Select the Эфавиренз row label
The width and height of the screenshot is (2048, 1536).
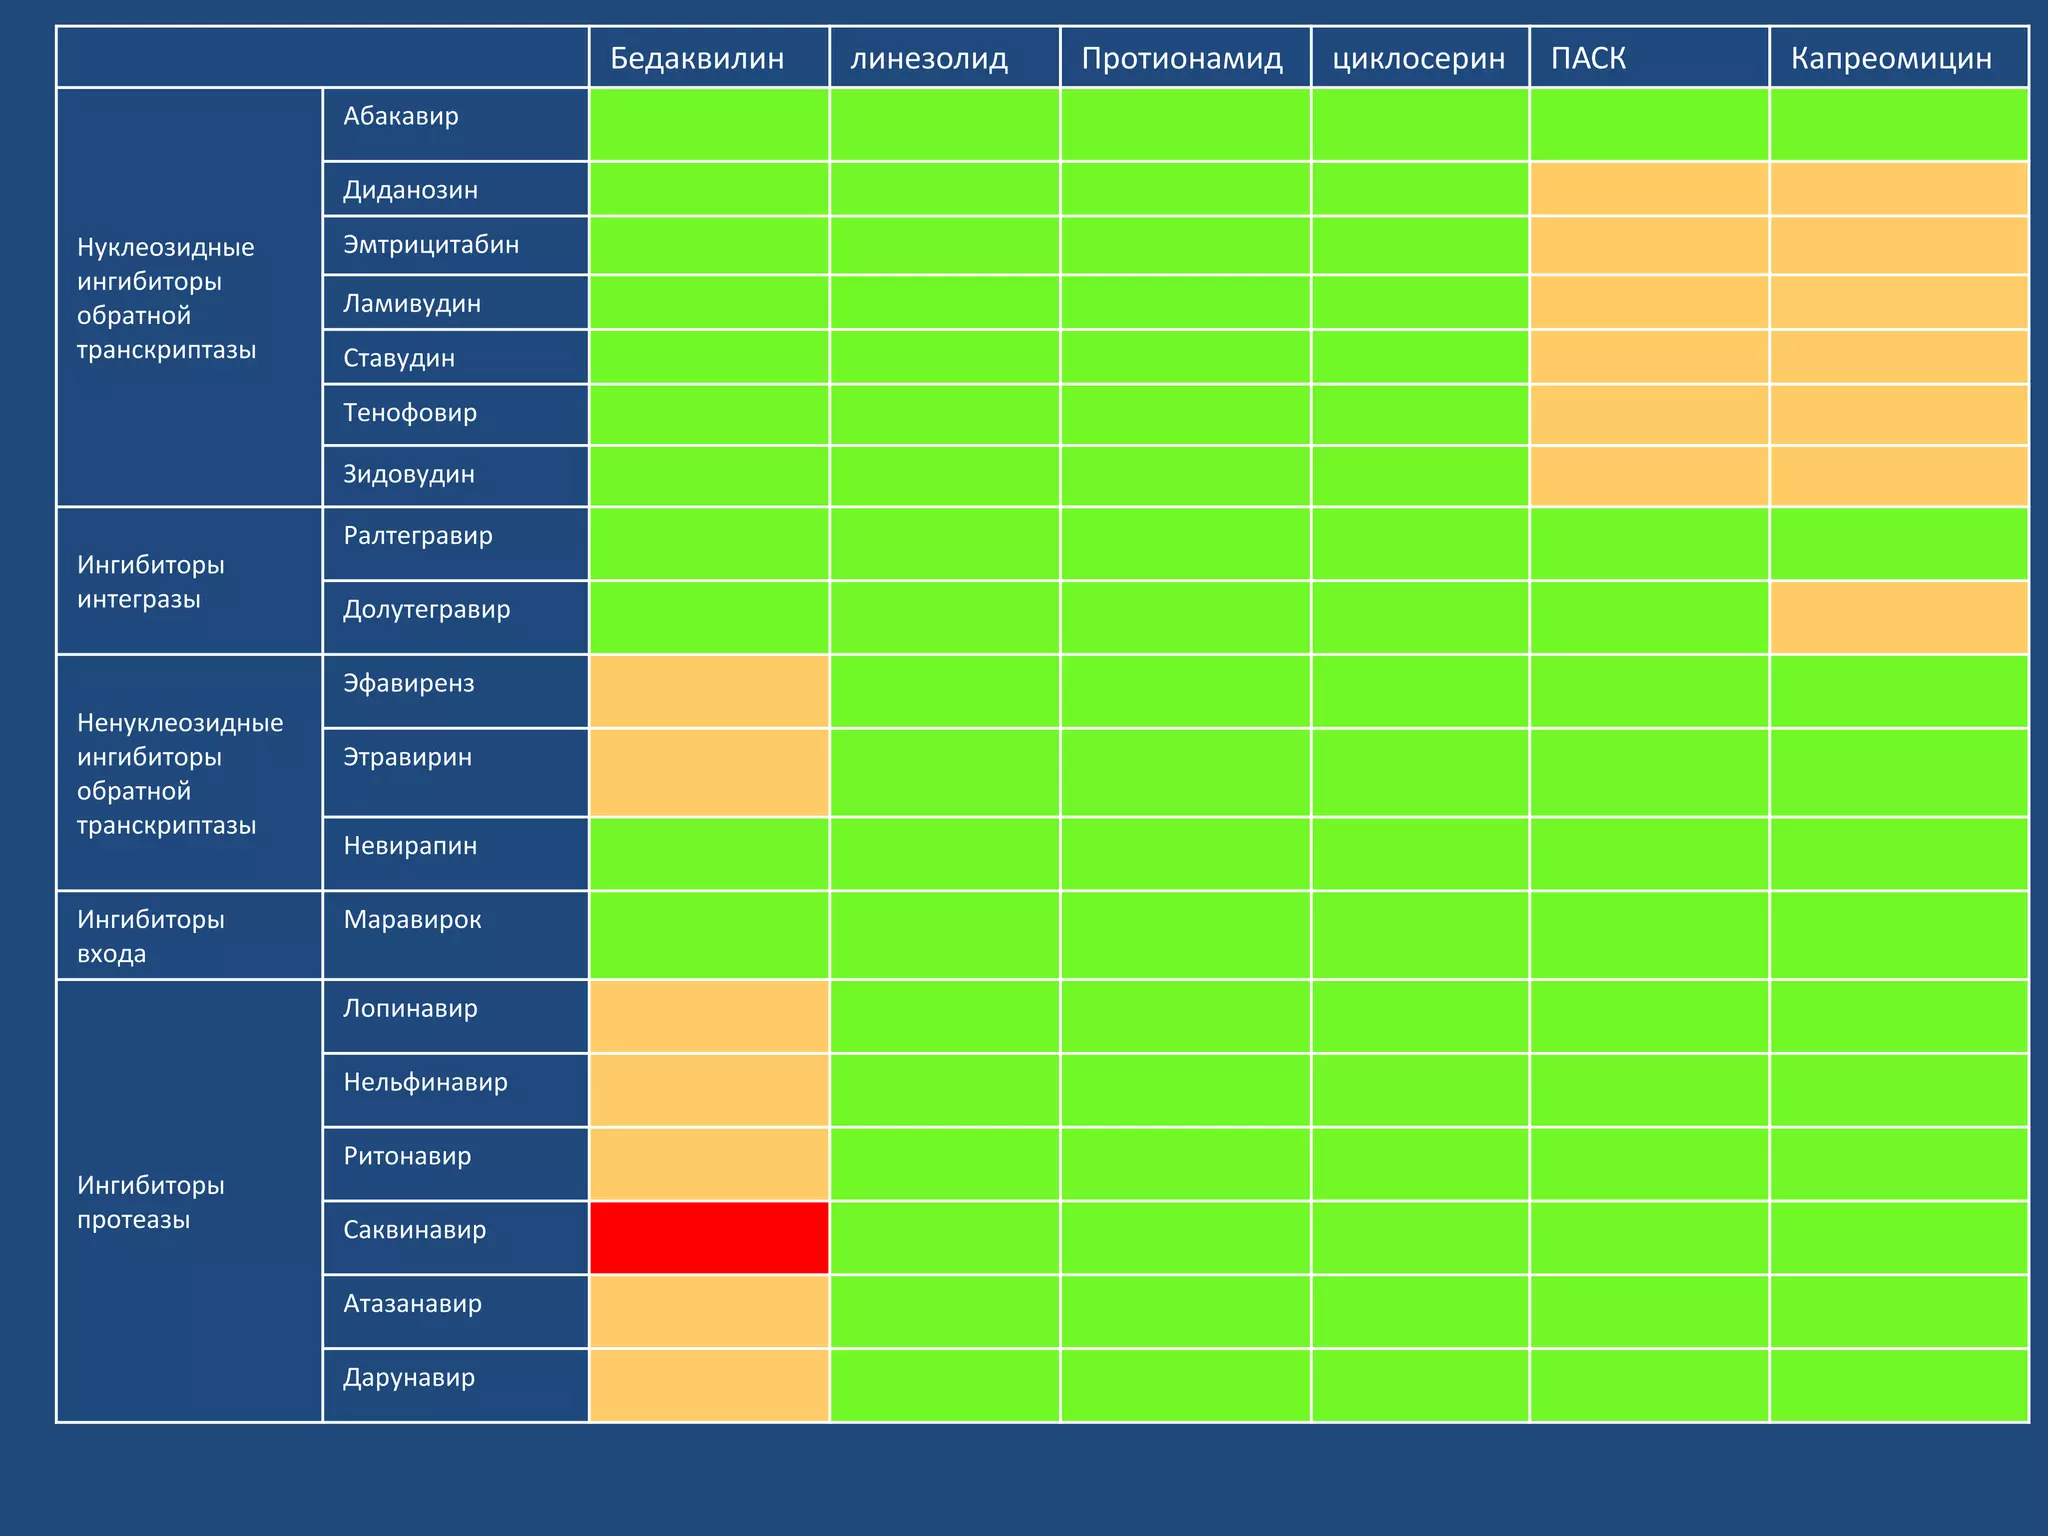point(408,683)
